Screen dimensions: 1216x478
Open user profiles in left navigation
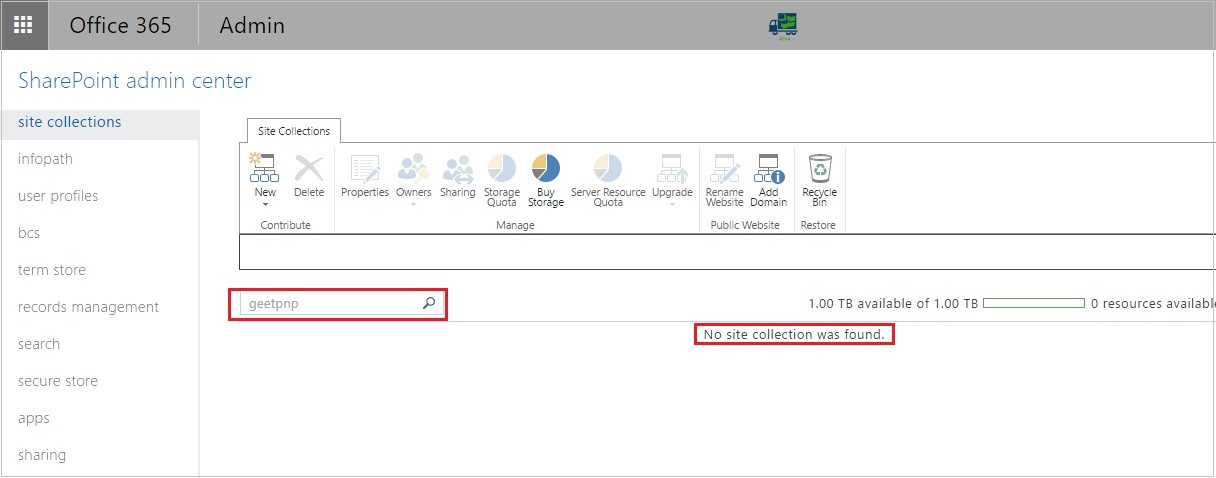(58, 196)
